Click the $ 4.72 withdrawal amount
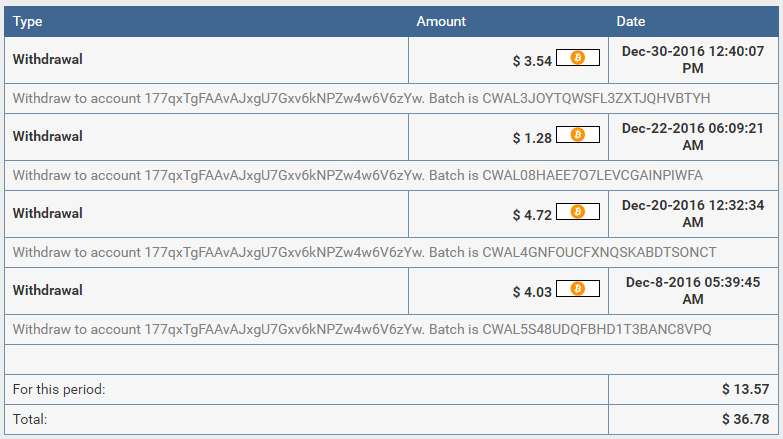783x439 pixels. (532, 215)
